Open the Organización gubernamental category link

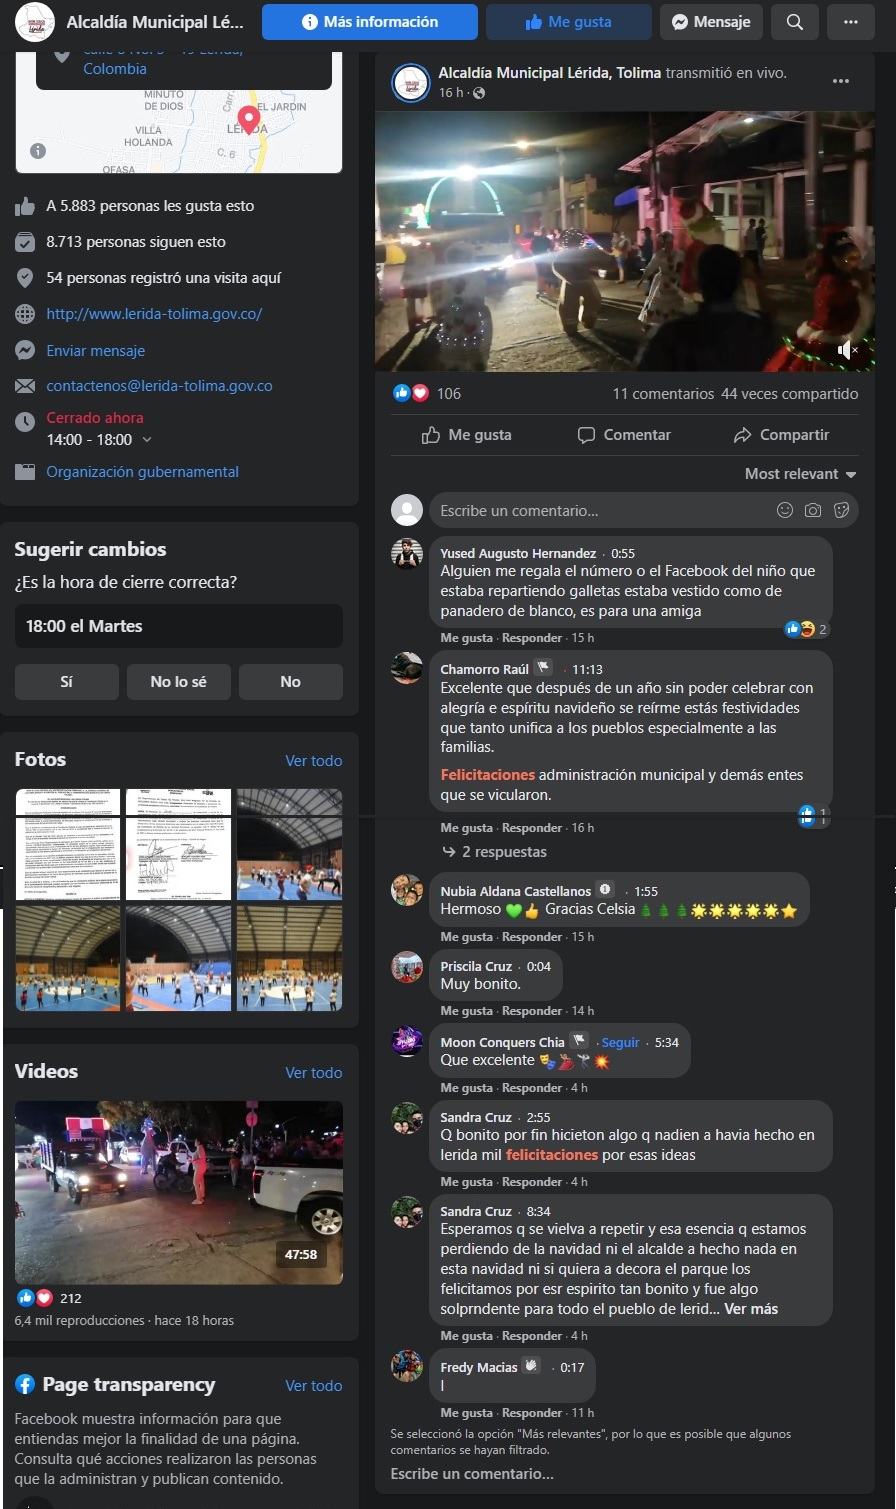coord(142,472)
